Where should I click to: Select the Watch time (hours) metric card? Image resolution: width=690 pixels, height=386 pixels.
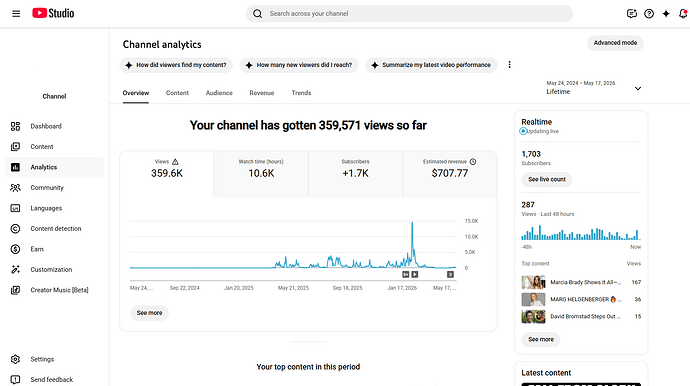[x=261, y=174]
